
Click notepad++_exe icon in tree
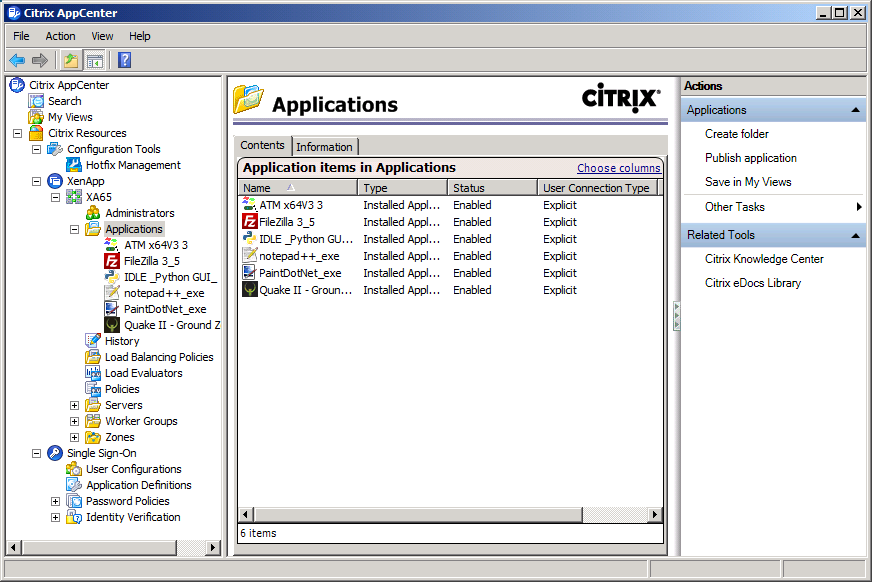click(x=112, y=293)
